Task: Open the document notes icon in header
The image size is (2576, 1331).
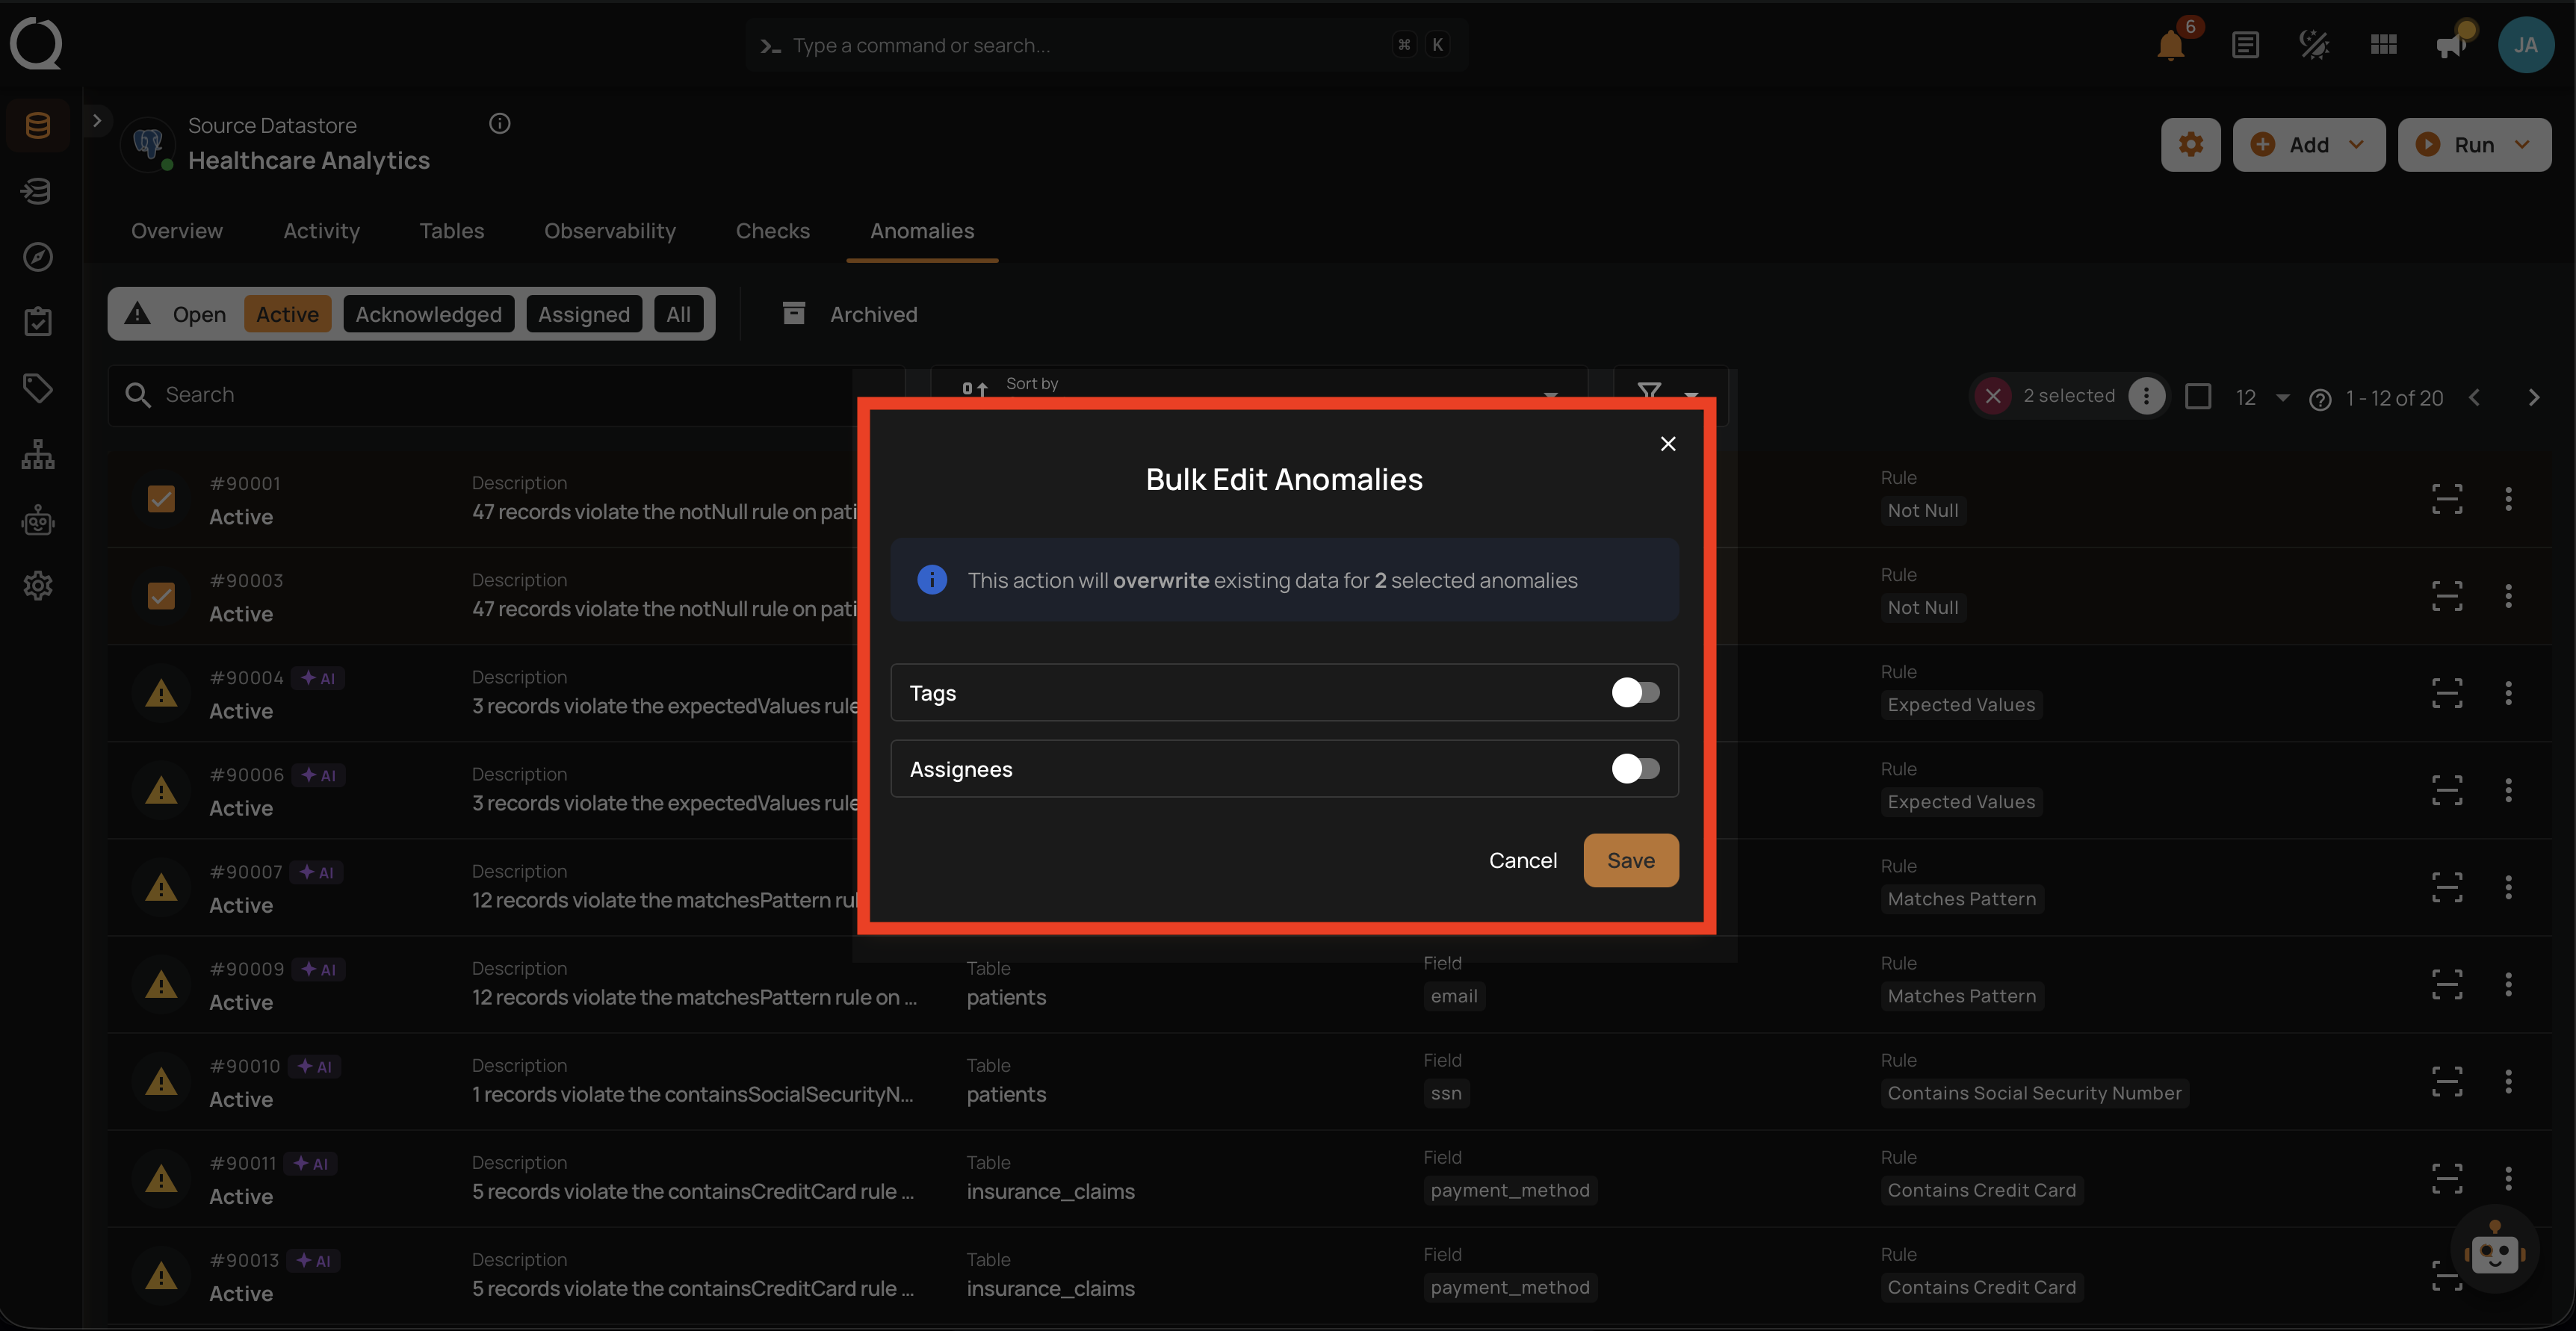Action: 2245,45
